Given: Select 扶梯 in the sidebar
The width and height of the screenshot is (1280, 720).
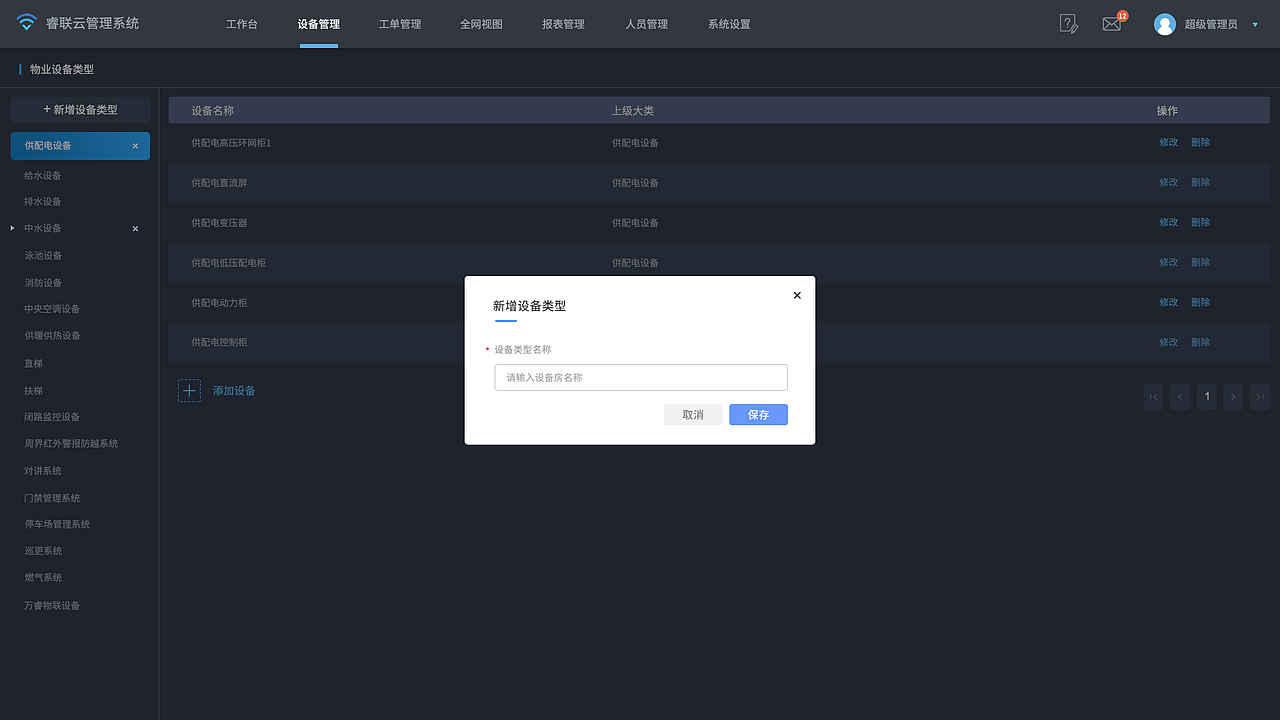Looking at the screenshot, I should 33,391.
